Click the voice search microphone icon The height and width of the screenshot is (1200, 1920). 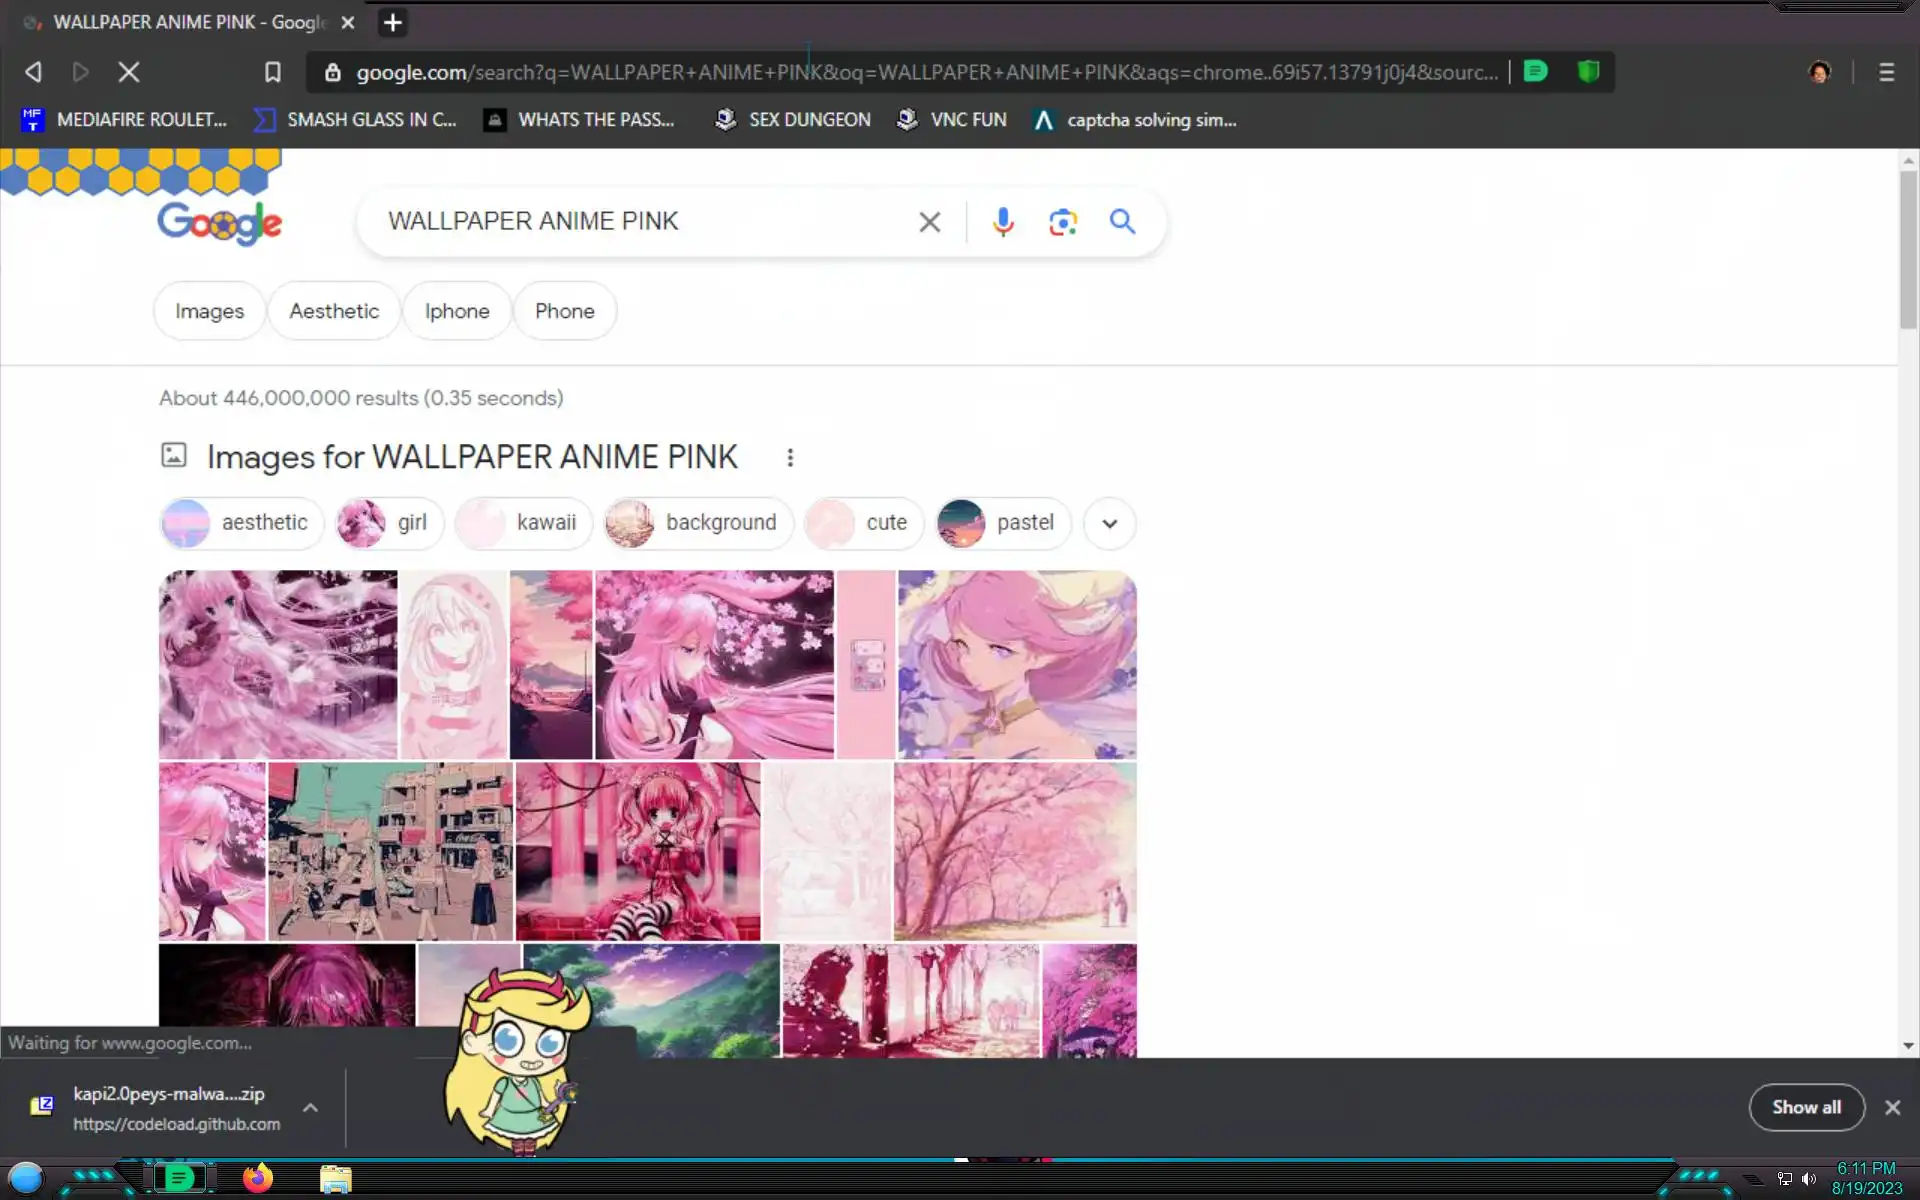[1003, 221]
